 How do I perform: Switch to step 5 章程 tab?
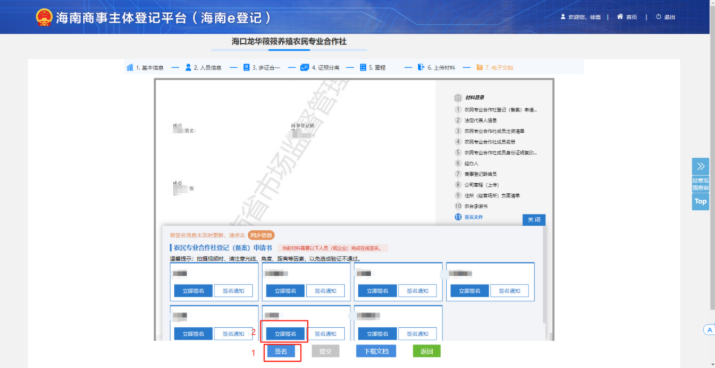click(373, 67)
